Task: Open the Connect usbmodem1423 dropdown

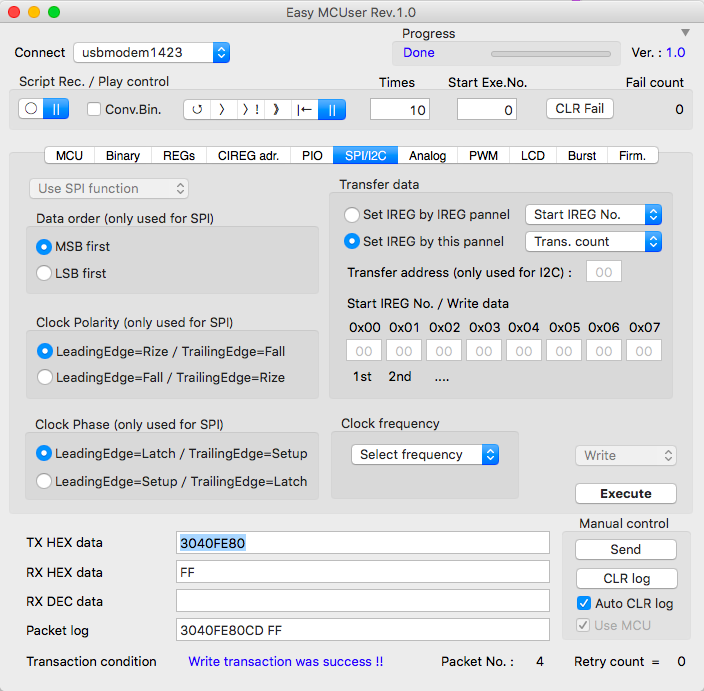Action: click(x=152, y=53)
